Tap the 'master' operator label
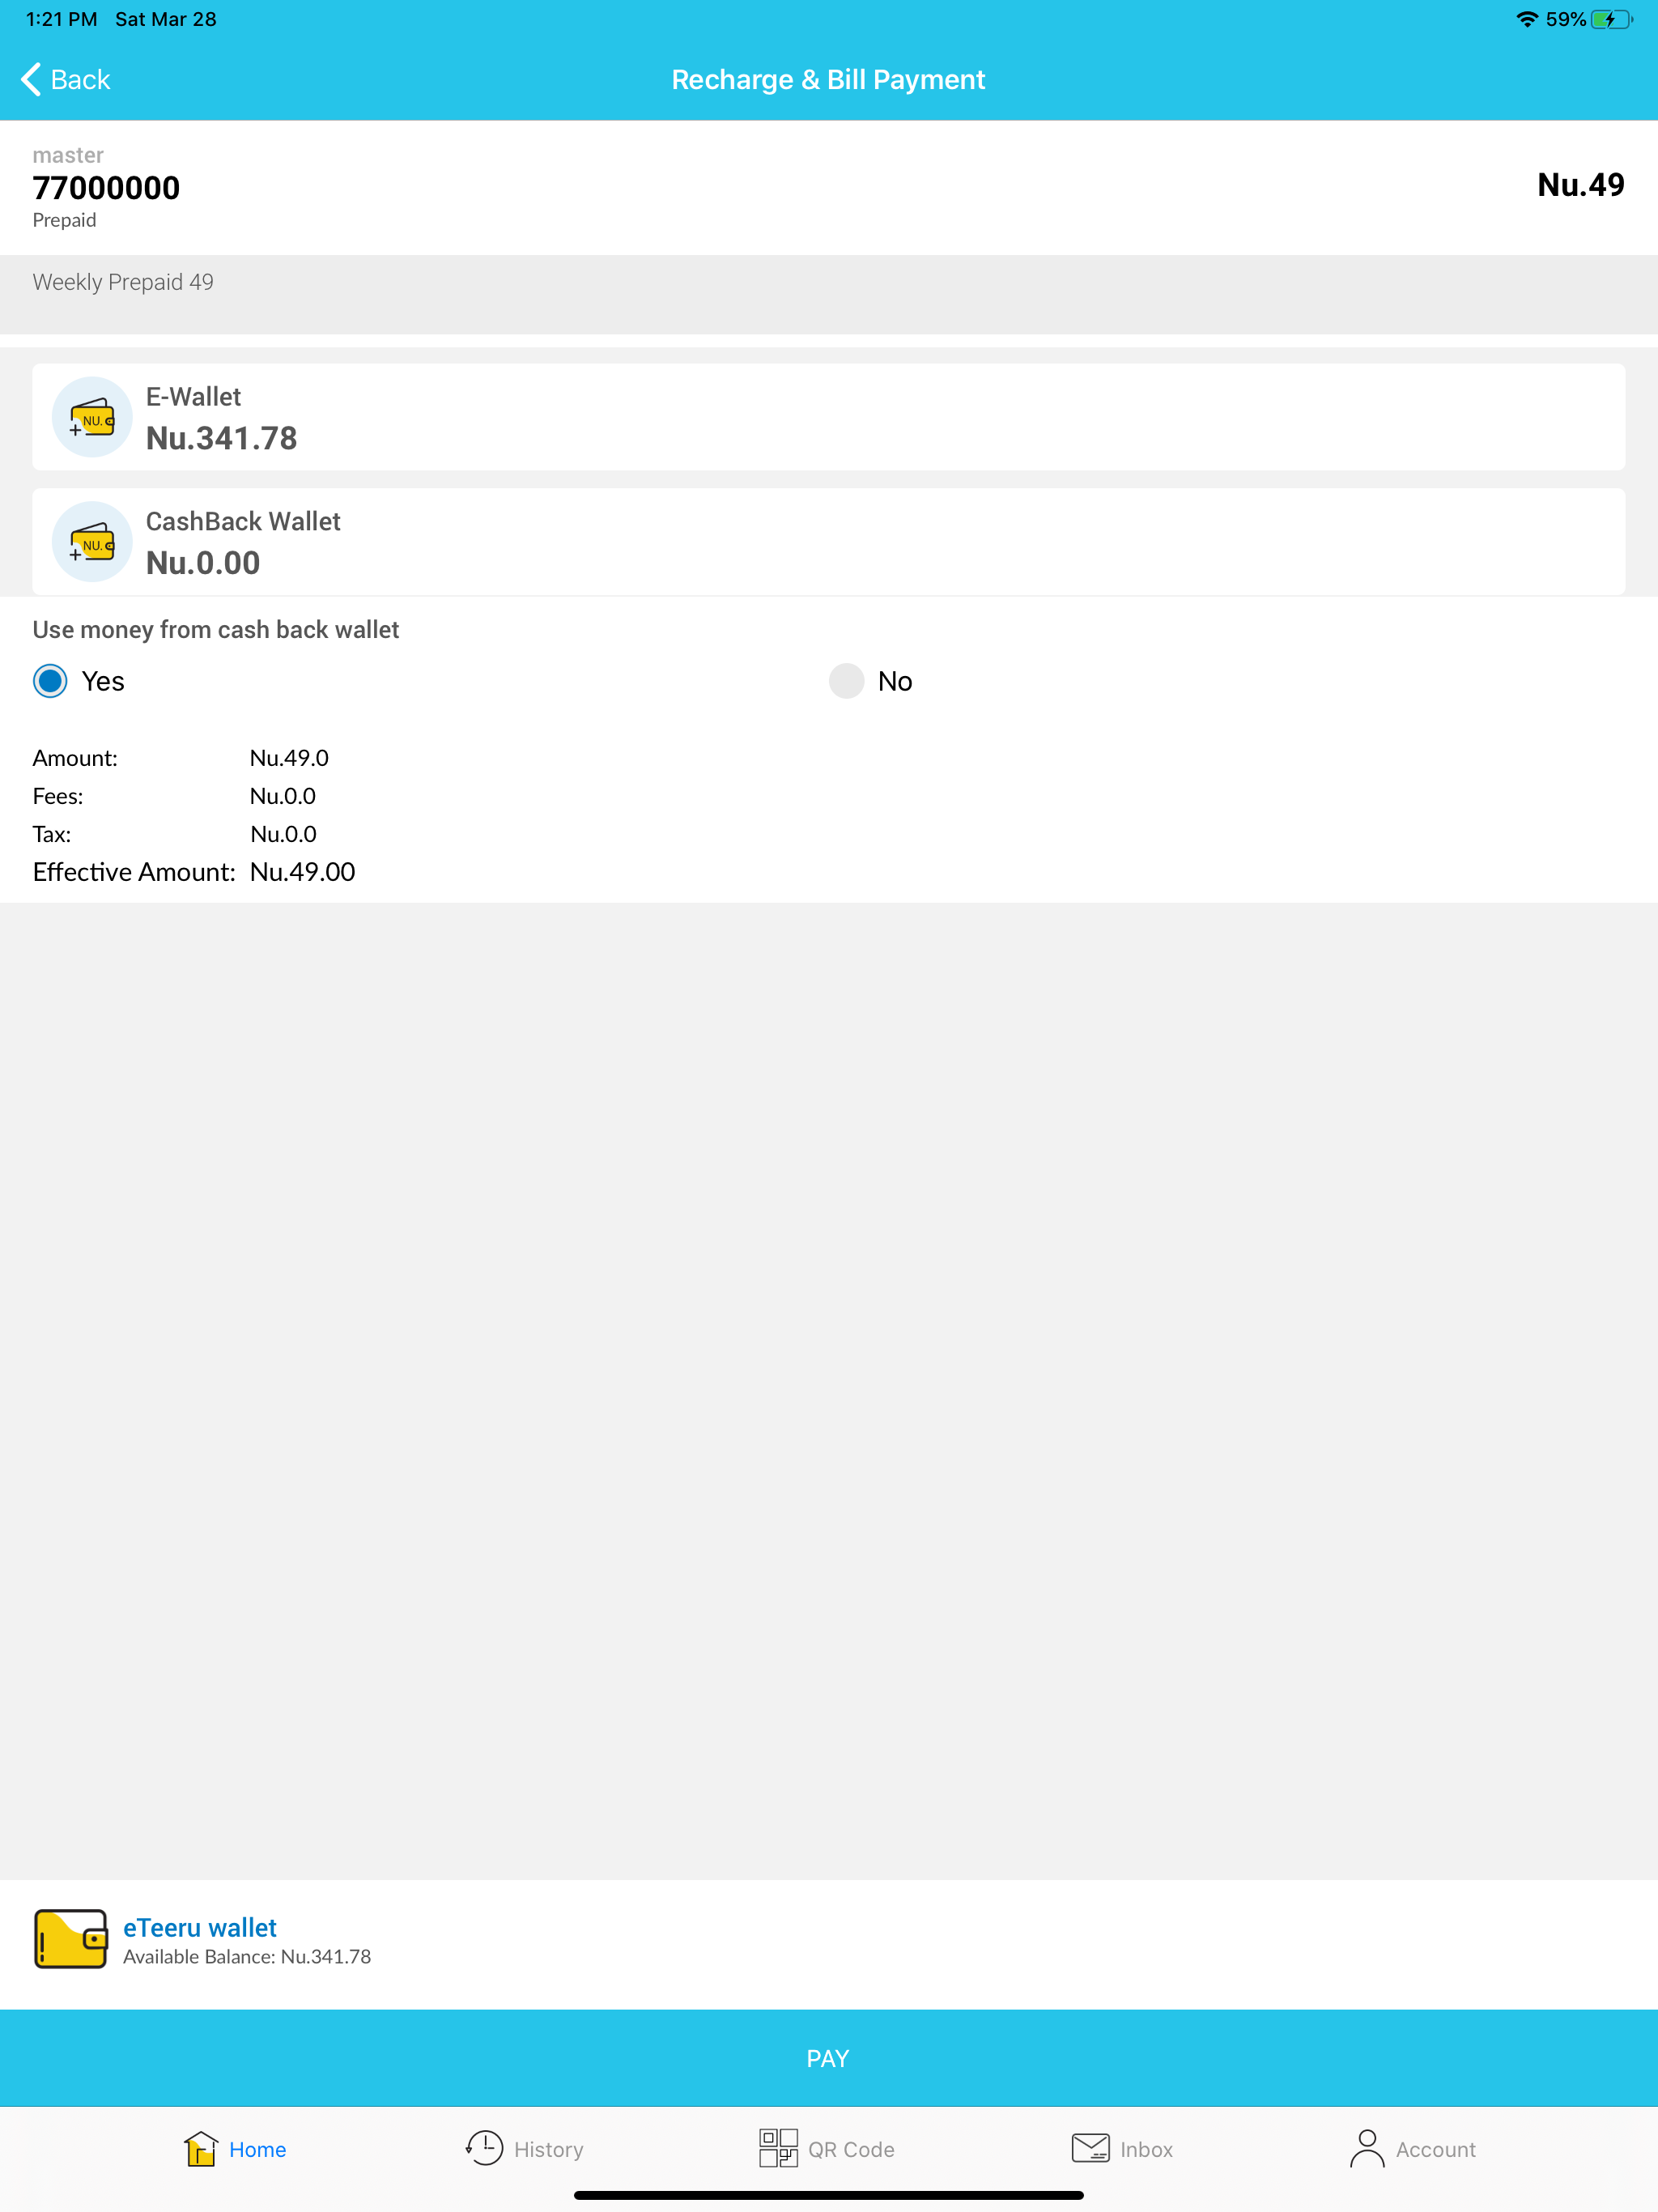 point(68,155)
